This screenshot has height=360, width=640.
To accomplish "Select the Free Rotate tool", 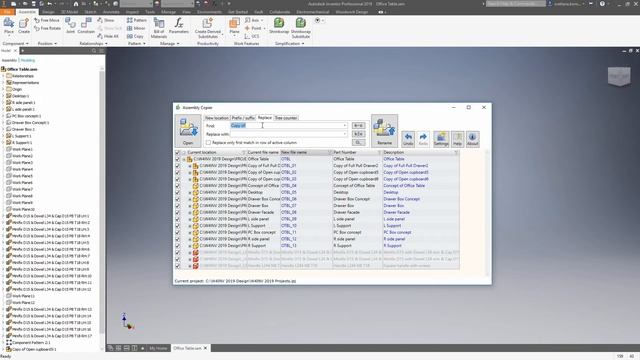I will [x=47, y=28].
